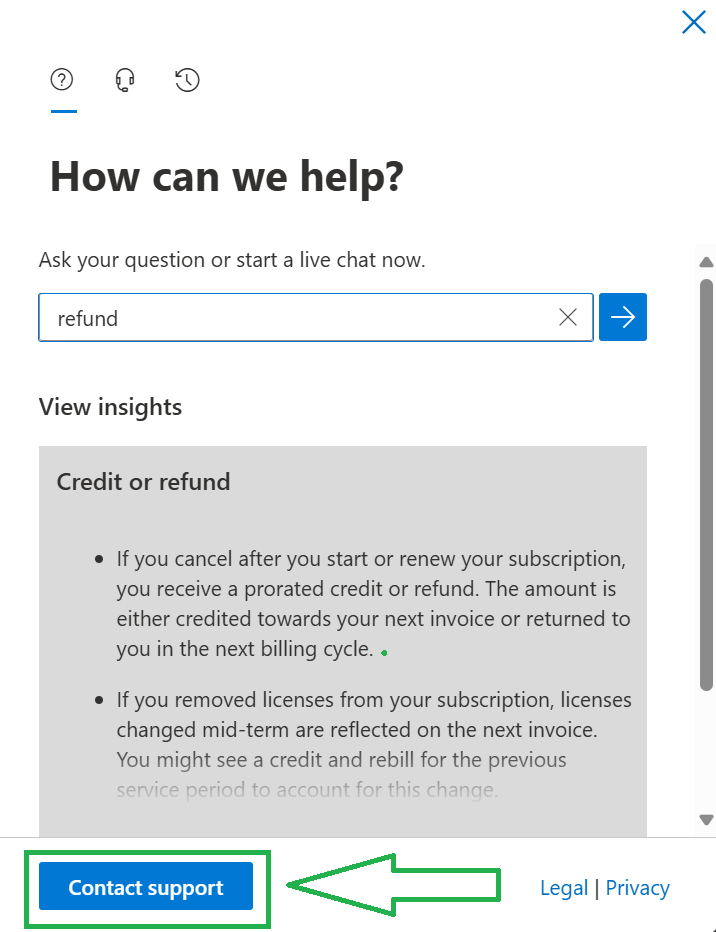Click the scrollbar up arrow

(x=706, y=262)
